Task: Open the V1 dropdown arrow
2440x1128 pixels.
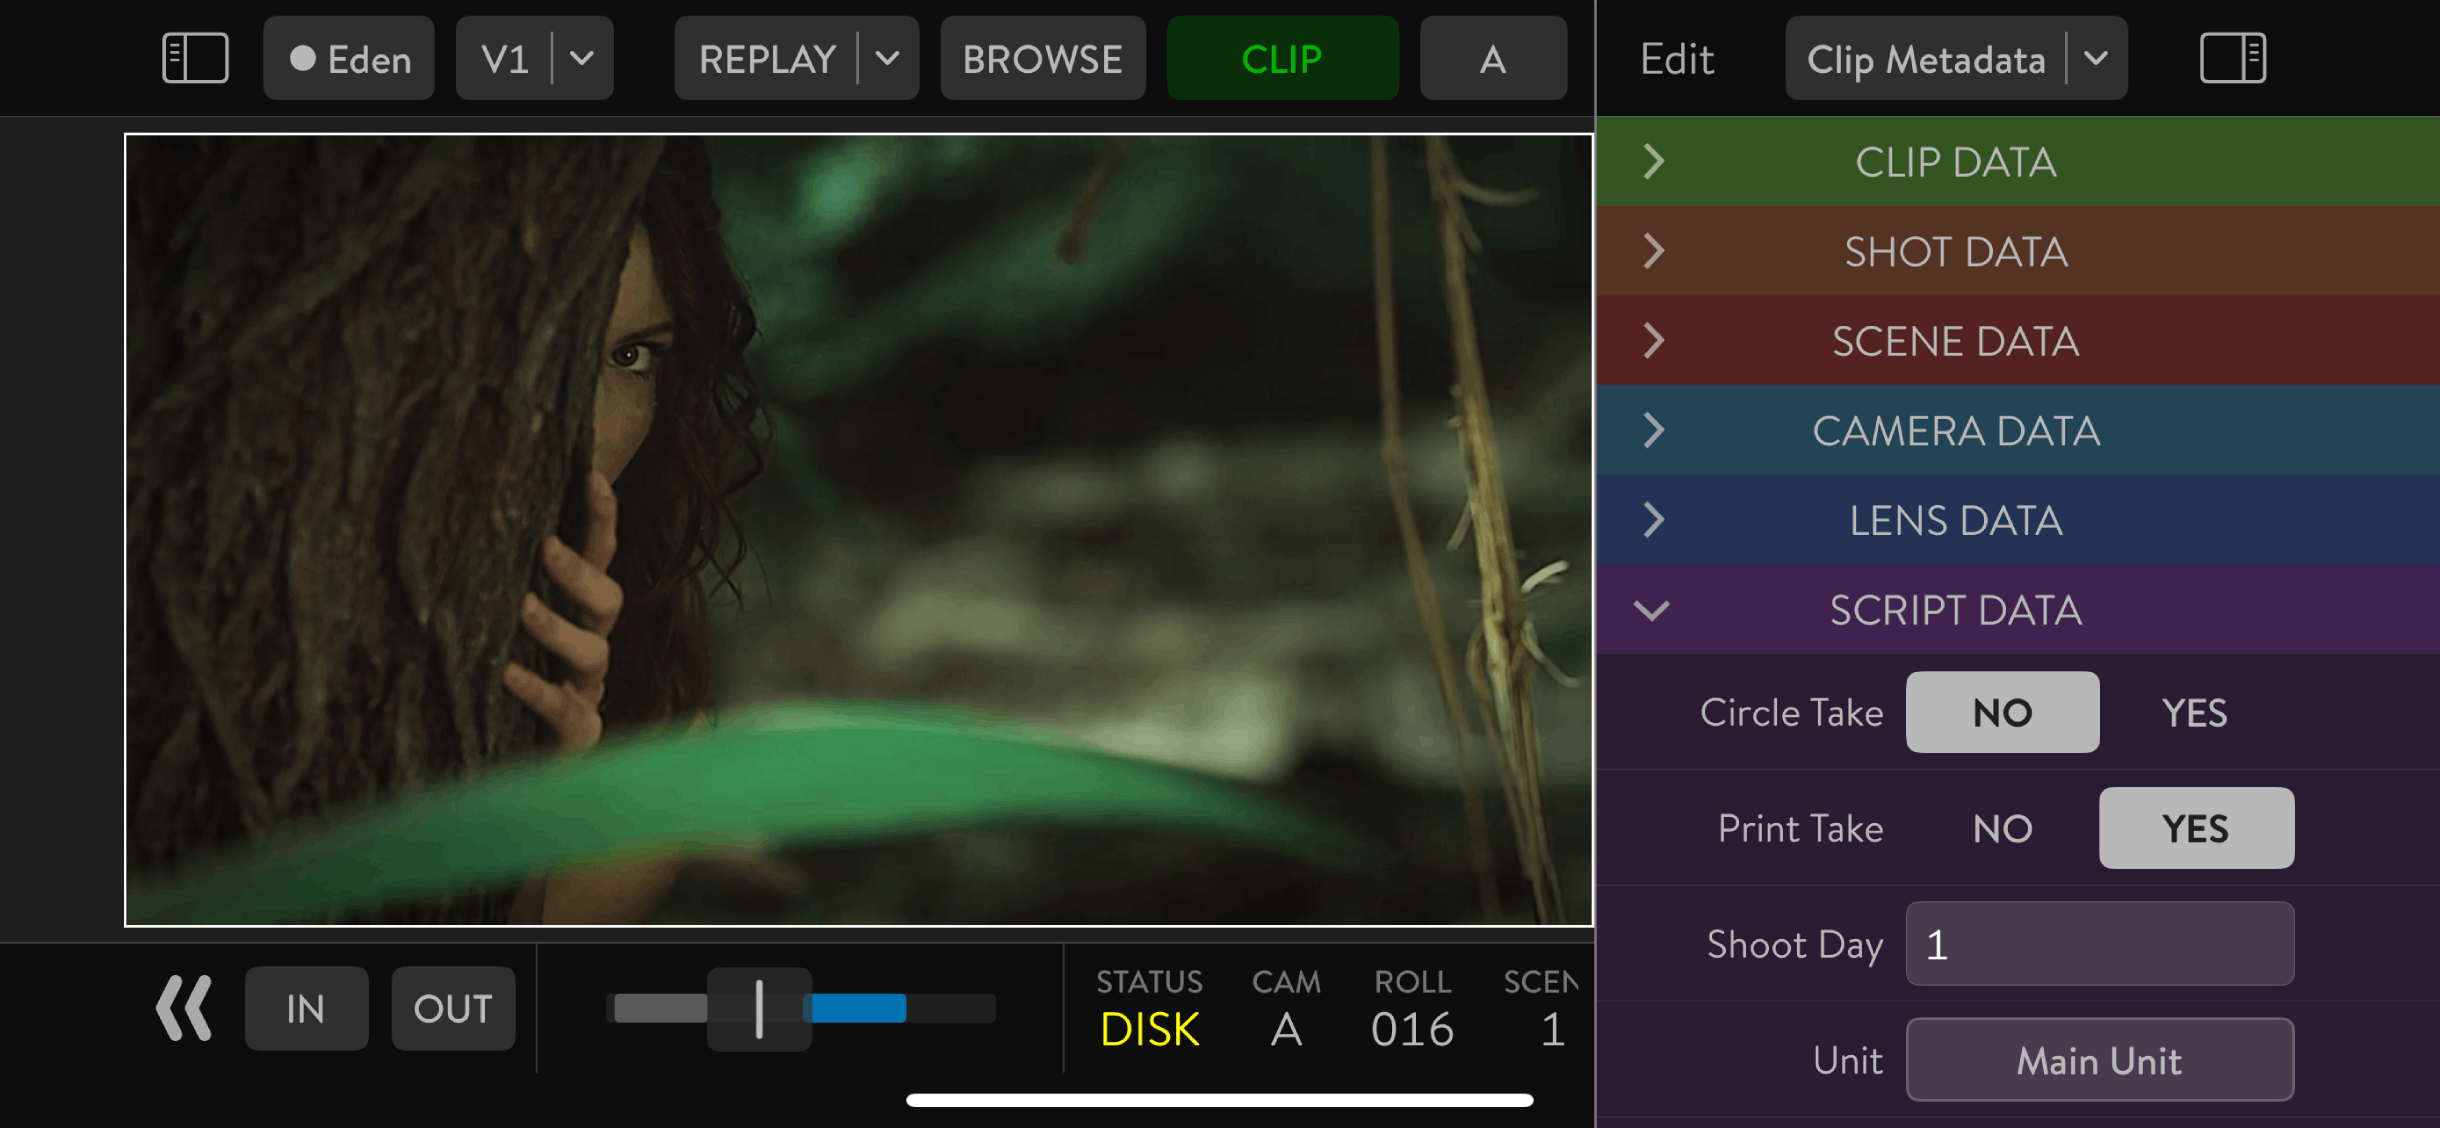Action: (x=582, y=58)
